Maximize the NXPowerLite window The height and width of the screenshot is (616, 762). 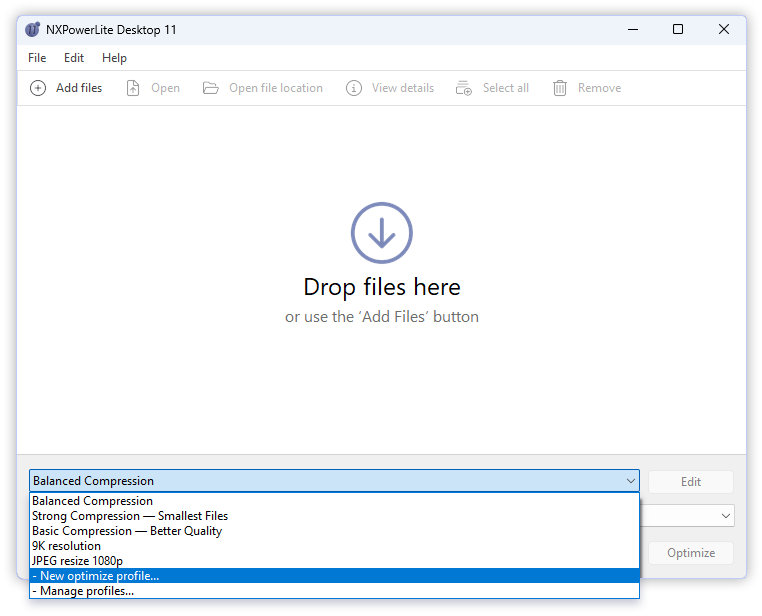point(678,30)
